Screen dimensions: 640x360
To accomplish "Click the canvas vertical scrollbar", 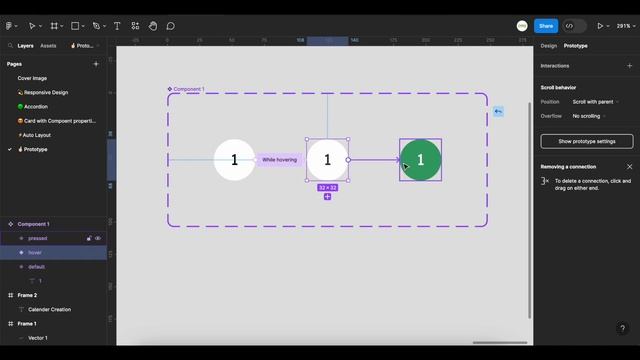I will pyautogui.click(x=529, y=210).
